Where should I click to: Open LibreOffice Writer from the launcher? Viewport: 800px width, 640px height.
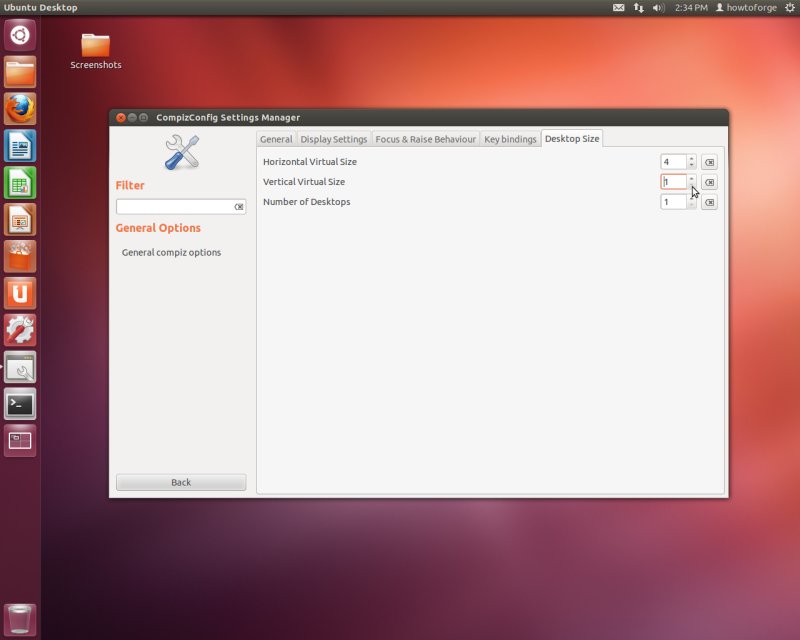click(20, 146)
